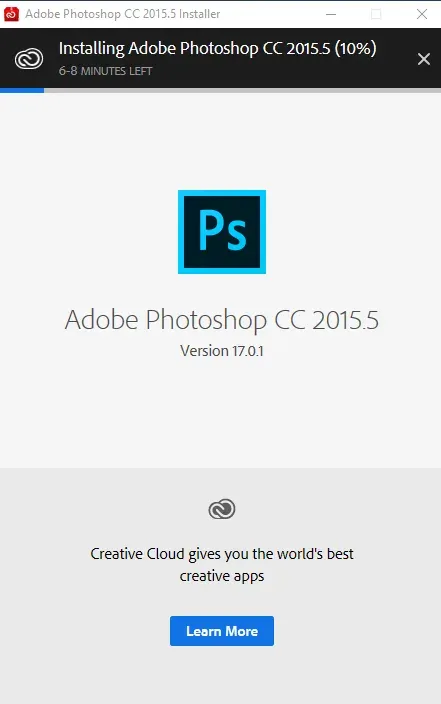Click the blue Ps Photoshop logo
The width and height of the screenshot is (441, 704).
tap(222, 232)
